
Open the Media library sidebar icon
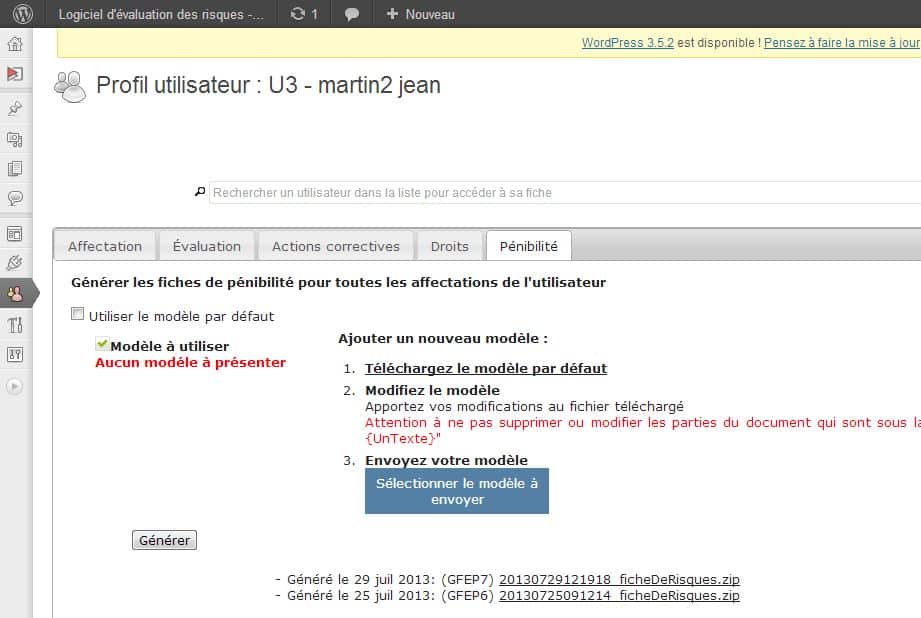(x=15, y=139)
